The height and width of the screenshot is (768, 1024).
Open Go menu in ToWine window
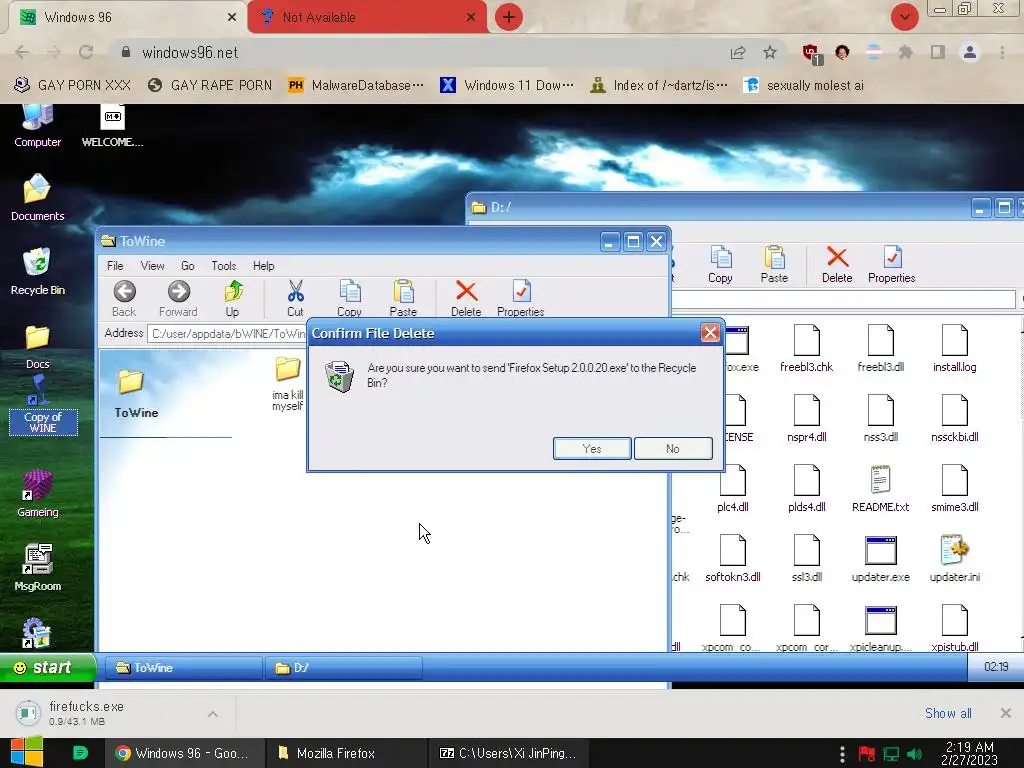(x=187, y=266)
